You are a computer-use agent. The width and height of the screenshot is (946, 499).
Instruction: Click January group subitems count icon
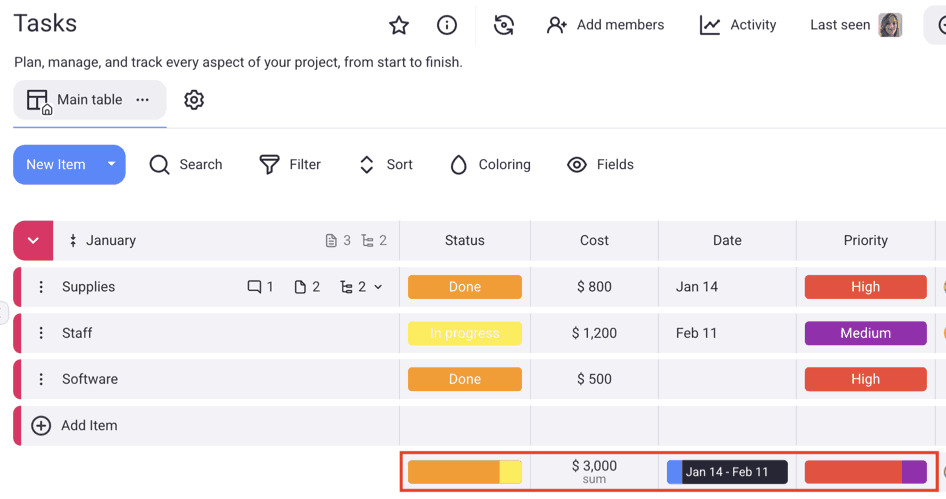[x=367, y=241]
